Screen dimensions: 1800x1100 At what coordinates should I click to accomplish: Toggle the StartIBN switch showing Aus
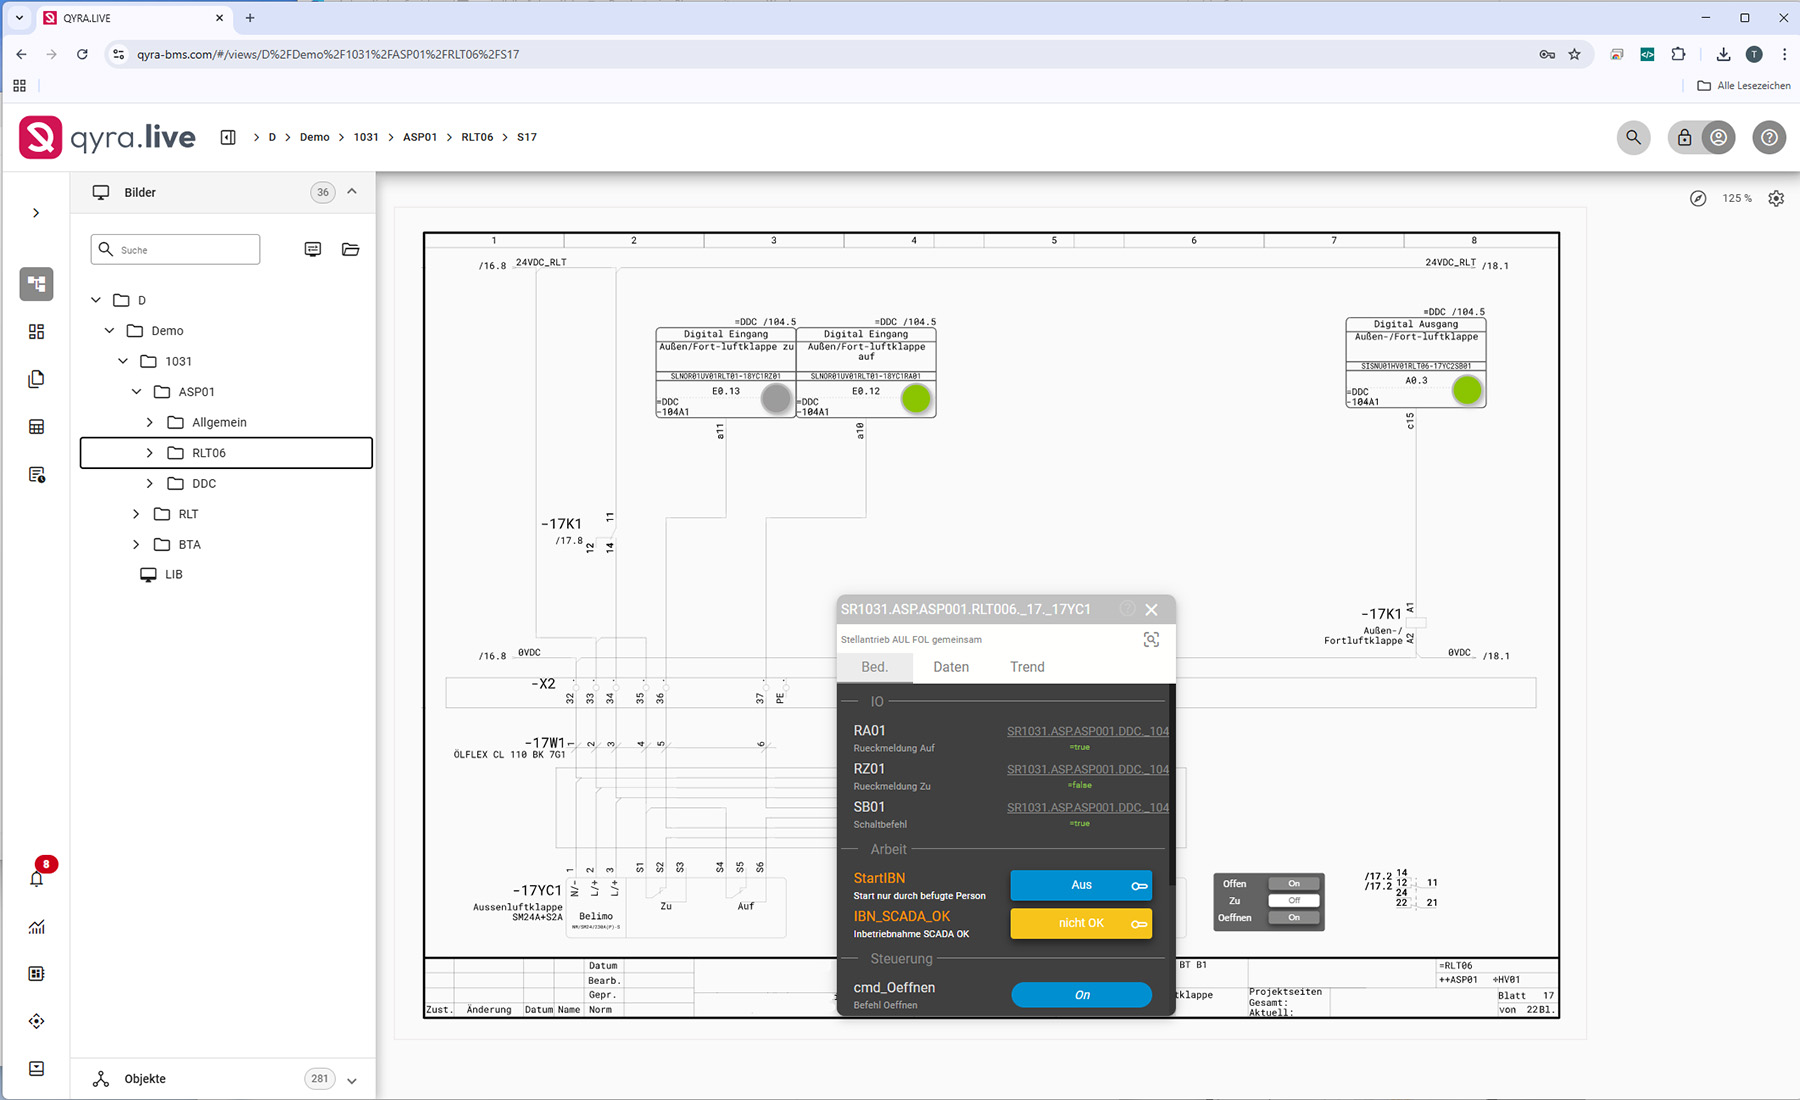pos(1081,885)
